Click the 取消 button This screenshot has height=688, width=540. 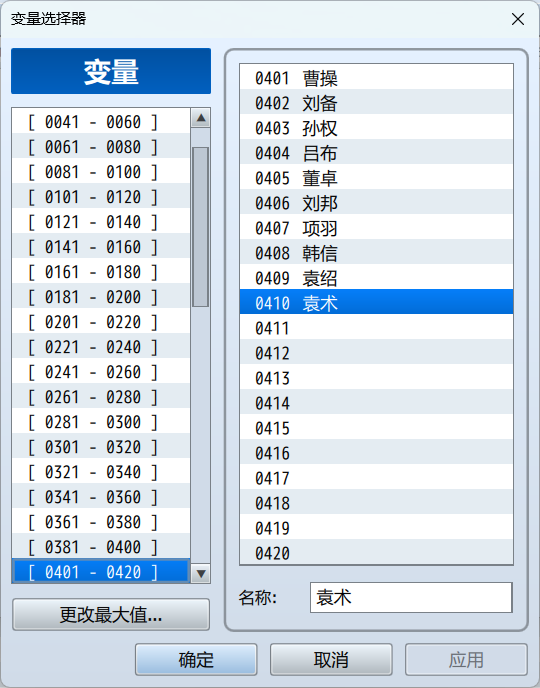tap(331, 659)
